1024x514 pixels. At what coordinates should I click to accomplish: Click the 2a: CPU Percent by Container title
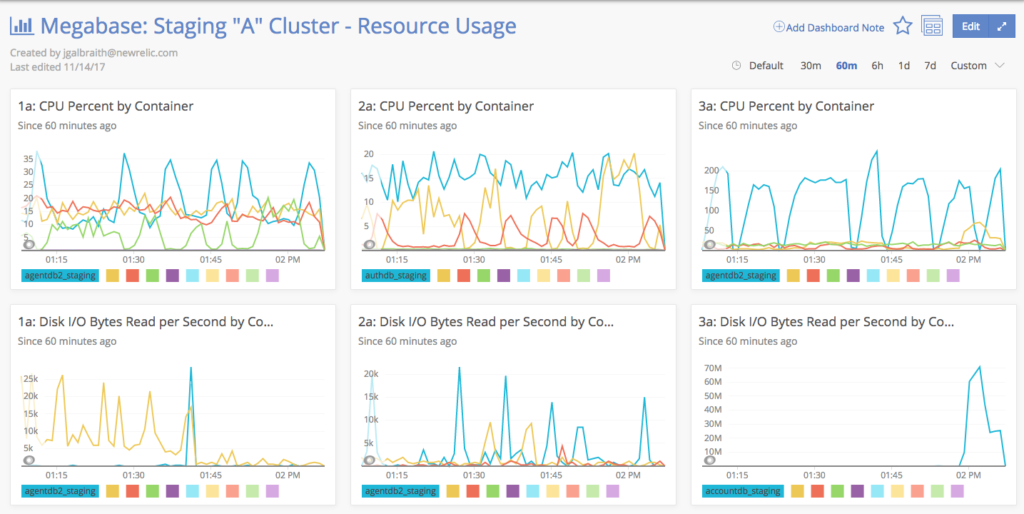point(446,106)
